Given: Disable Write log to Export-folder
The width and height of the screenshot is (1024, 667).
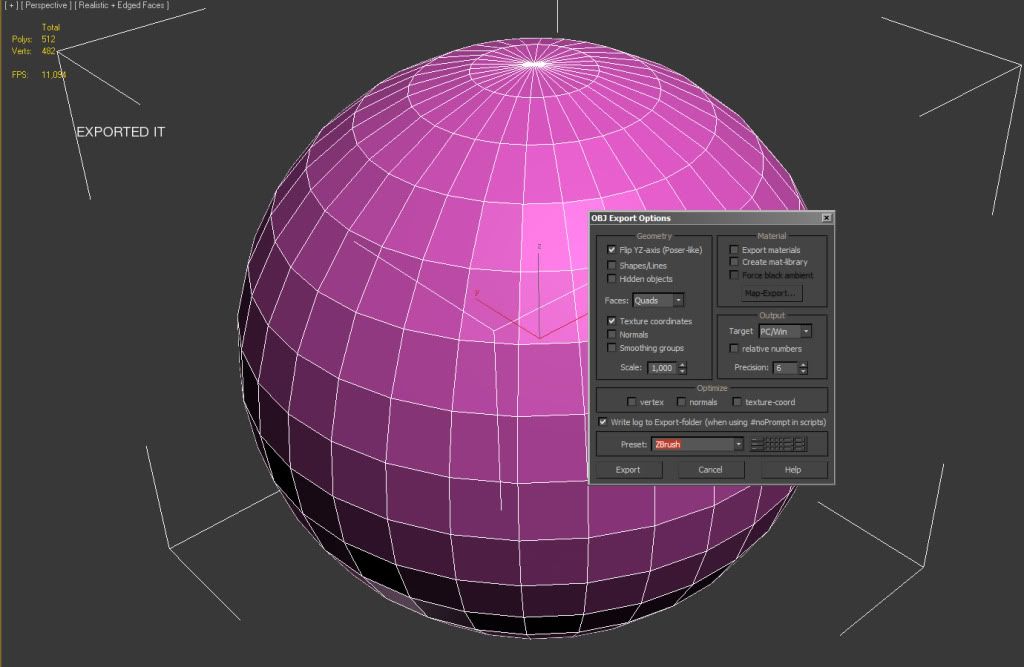Looking at the screenshot, I should (603, 421).
